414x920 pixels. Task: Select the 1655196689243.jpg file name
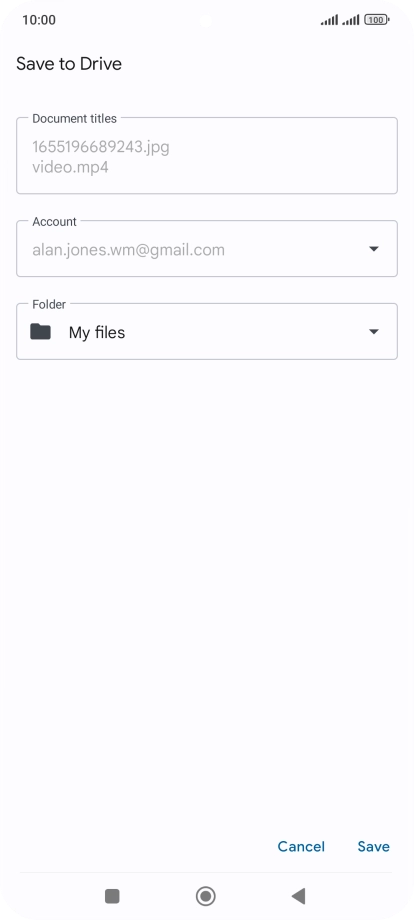(101, 146)
